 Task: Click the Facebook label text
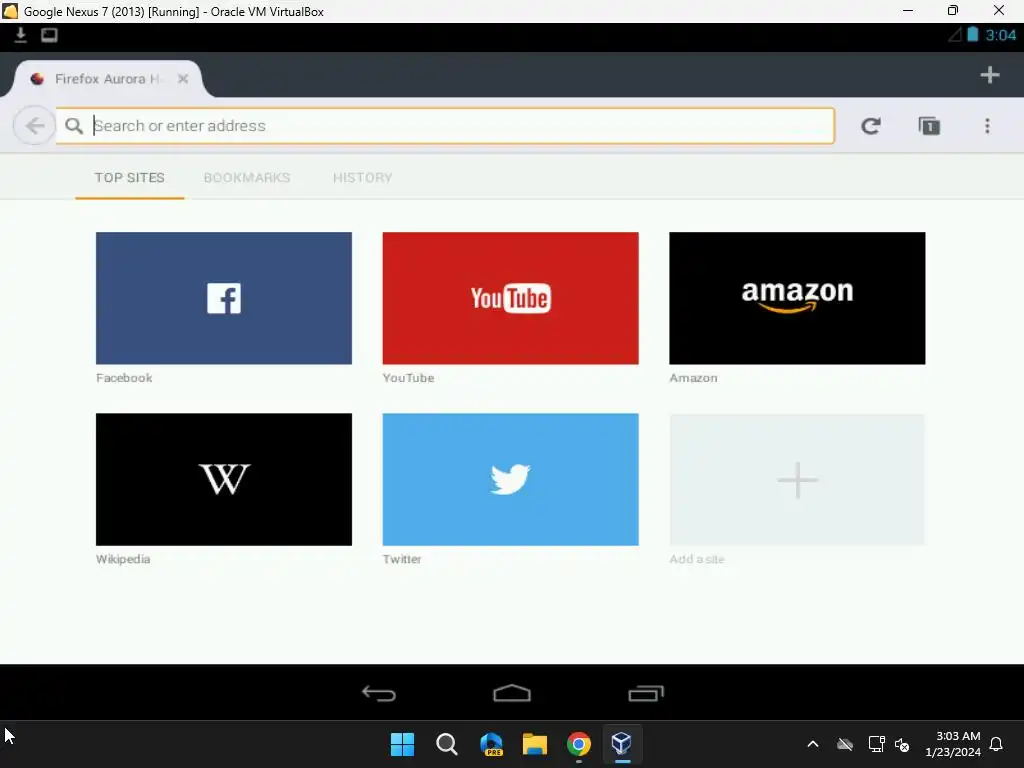pos(124,377)
